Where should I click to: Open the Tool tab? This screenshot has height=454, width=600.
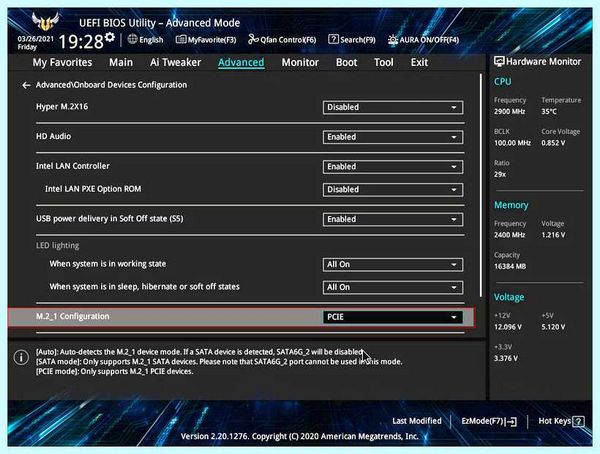[x=384, y=62]
